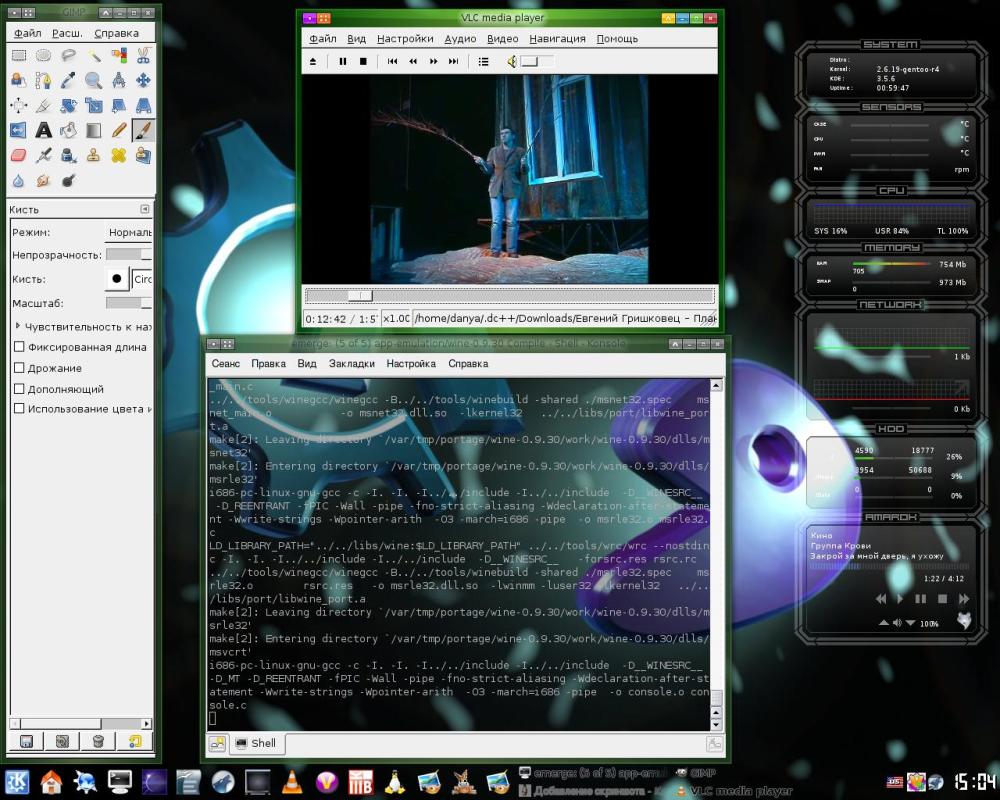Select the Heal tool (yellow bandage)

[x=119, y=155]
